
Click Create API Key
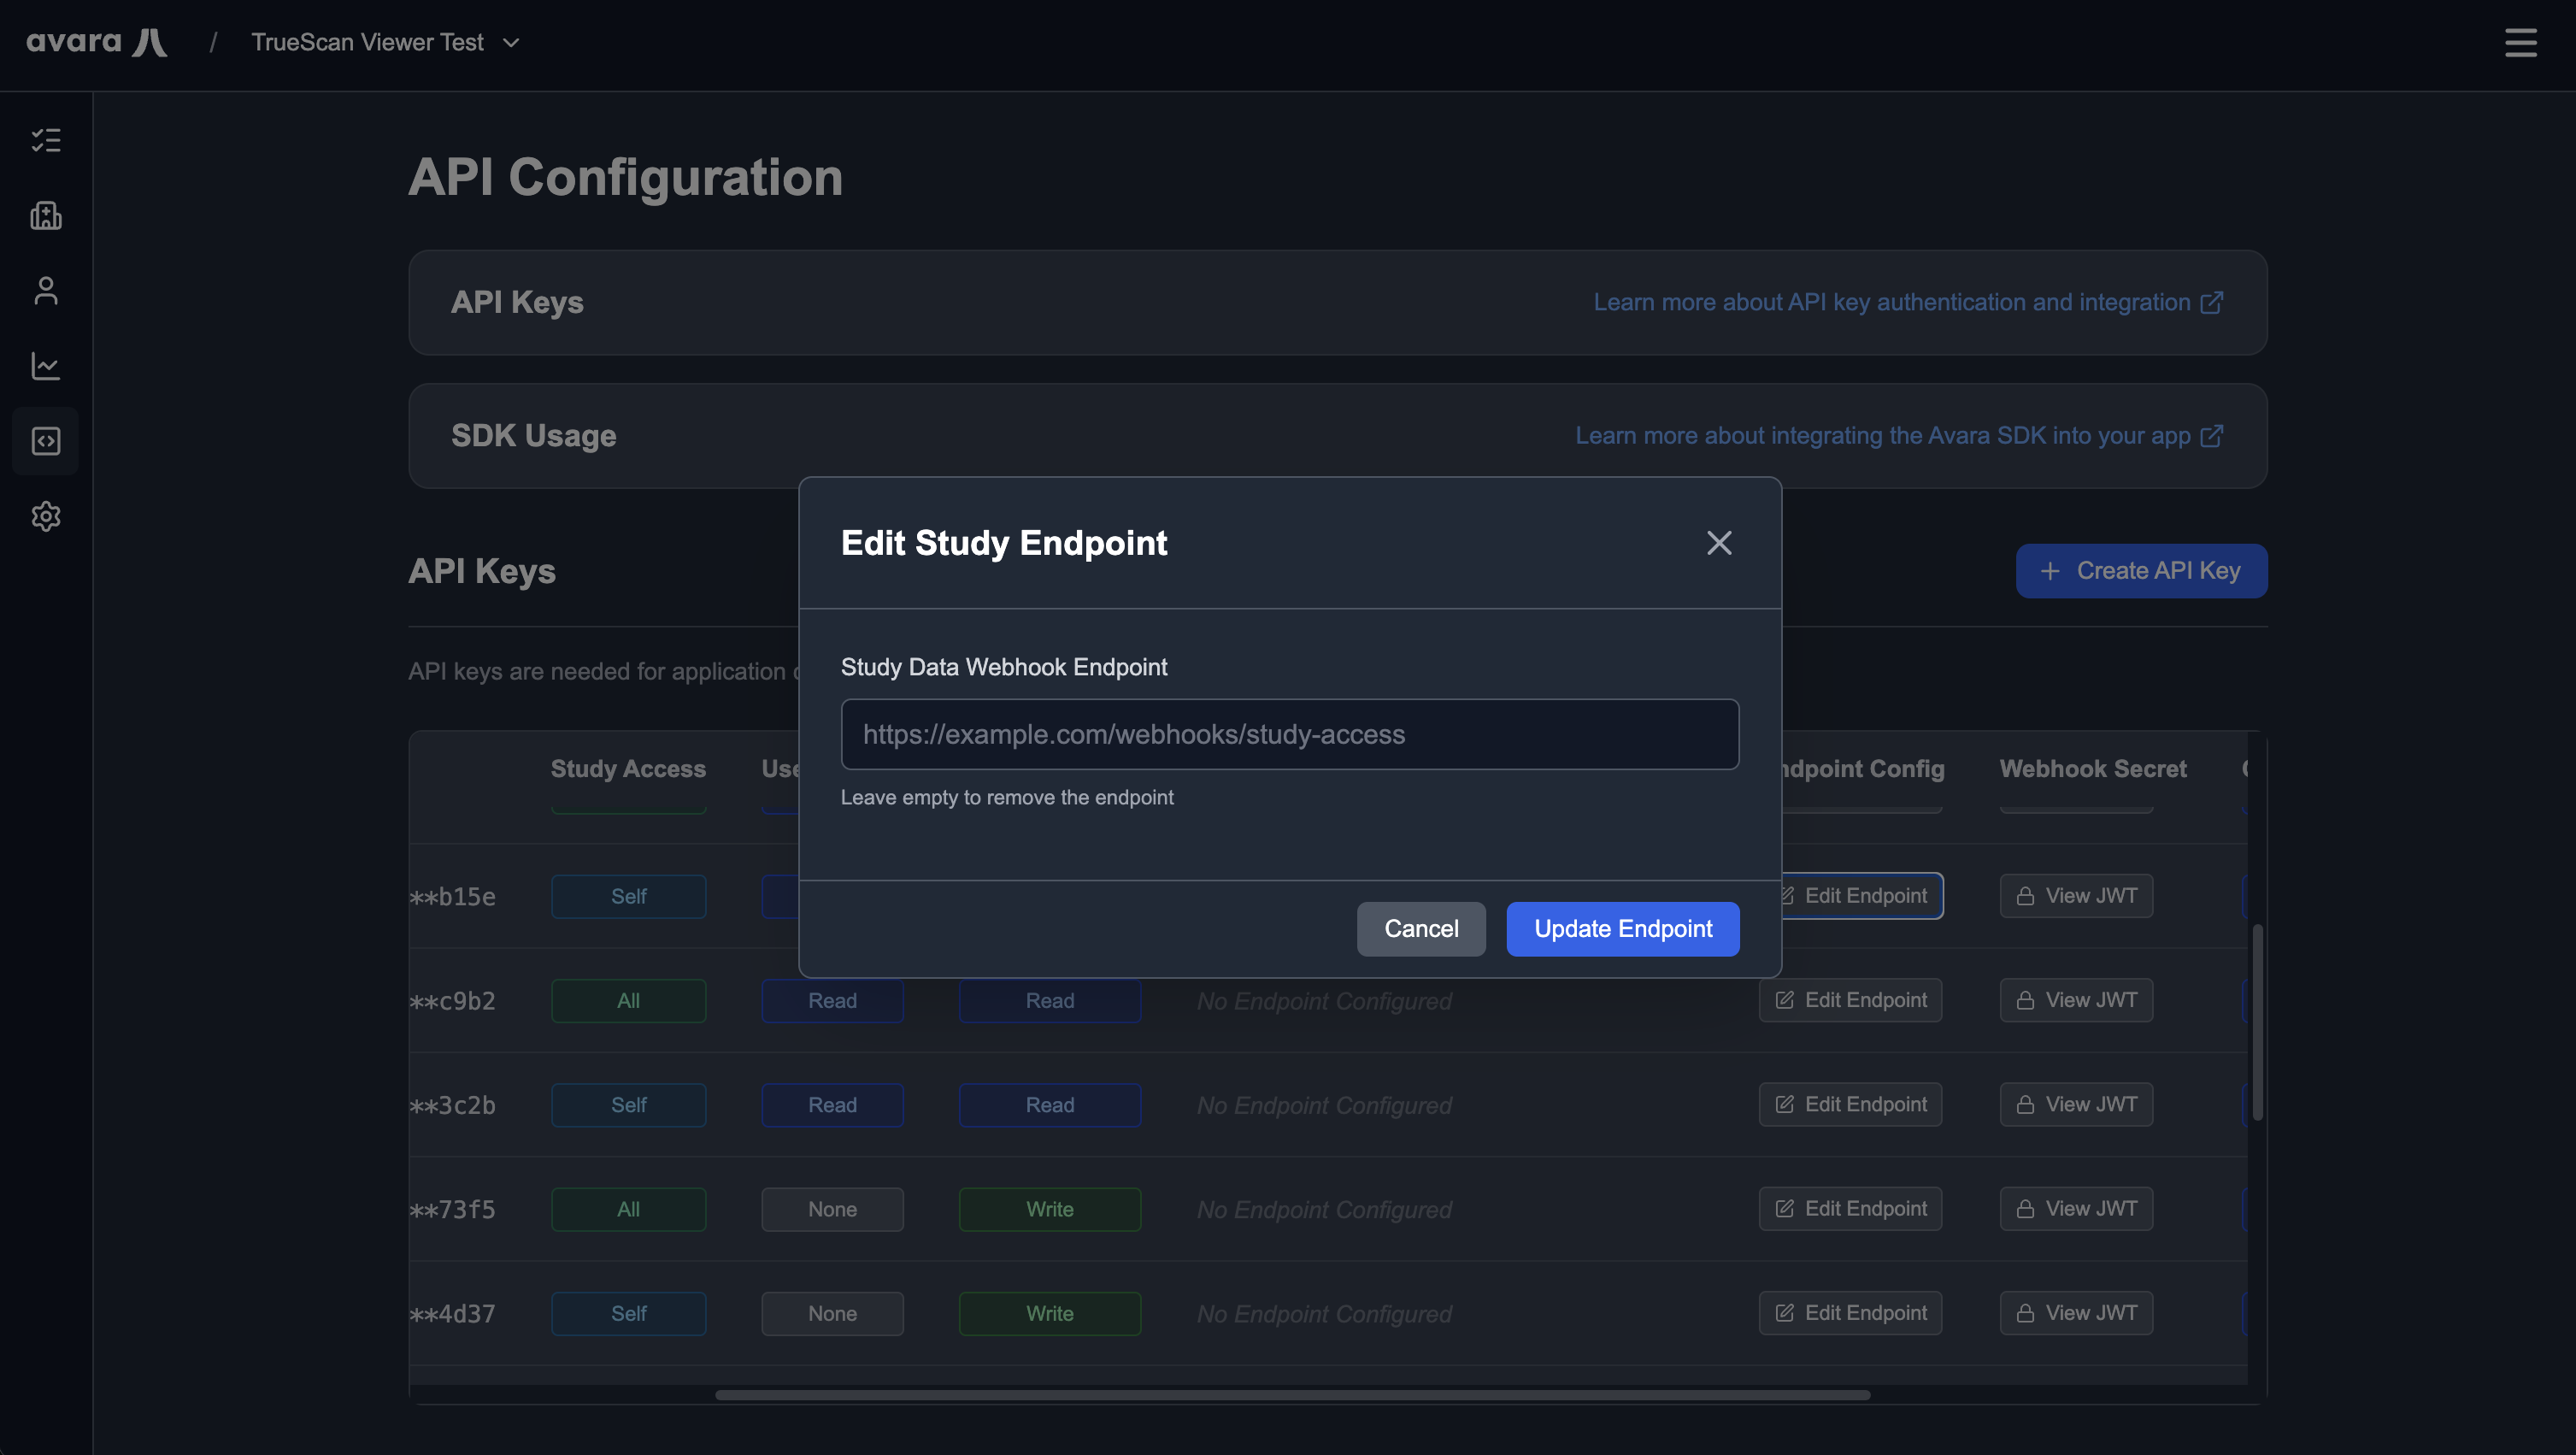[2141, 570]
